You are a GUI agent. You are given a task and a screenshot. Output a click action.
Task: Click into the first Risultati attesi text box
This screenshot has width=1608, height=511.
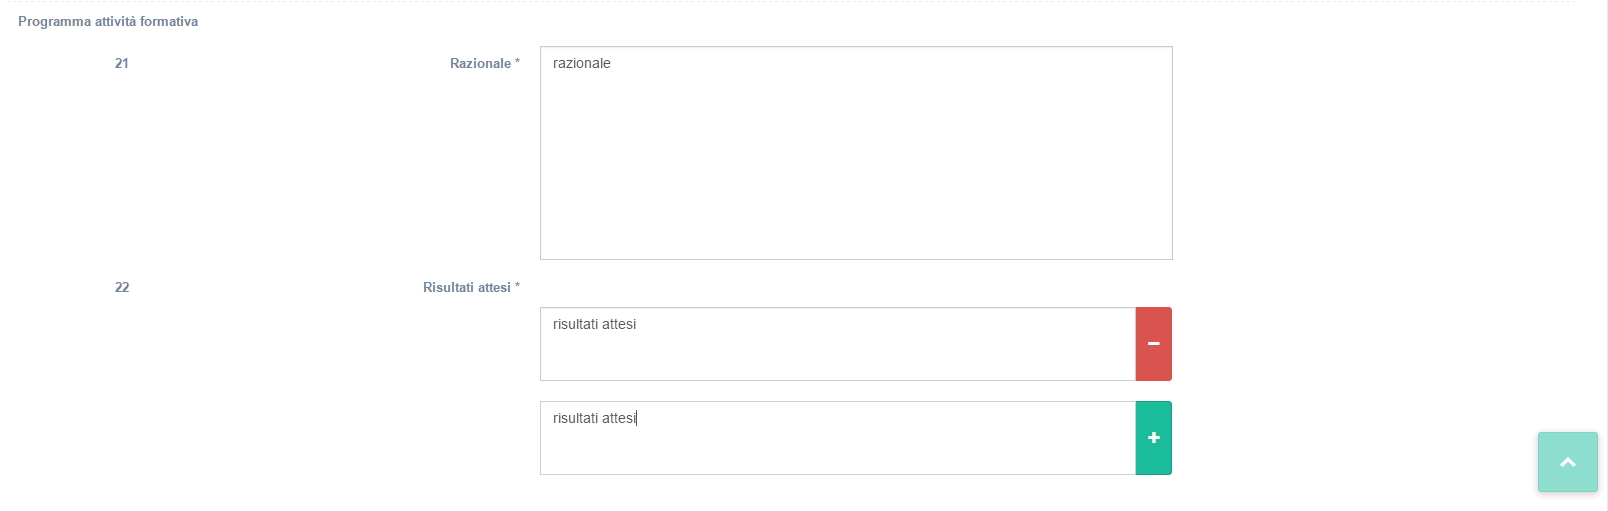837,344
